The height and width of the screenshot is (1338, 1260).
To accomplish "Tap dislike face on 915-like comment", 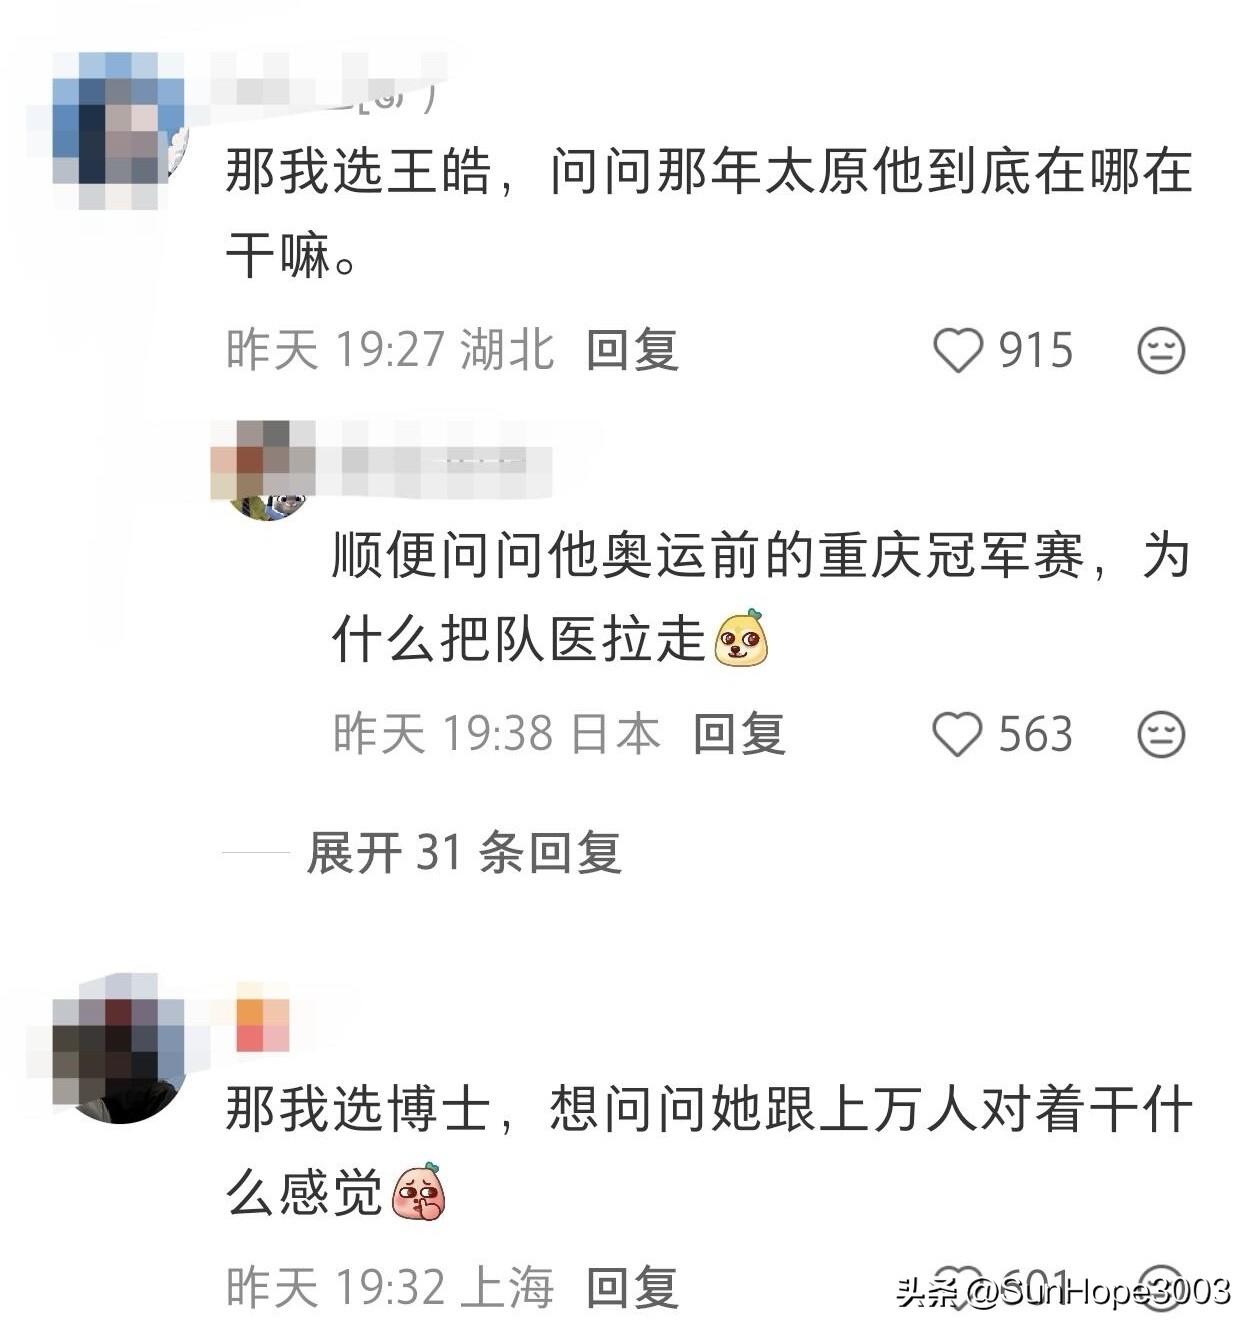I will [1161, 351].
